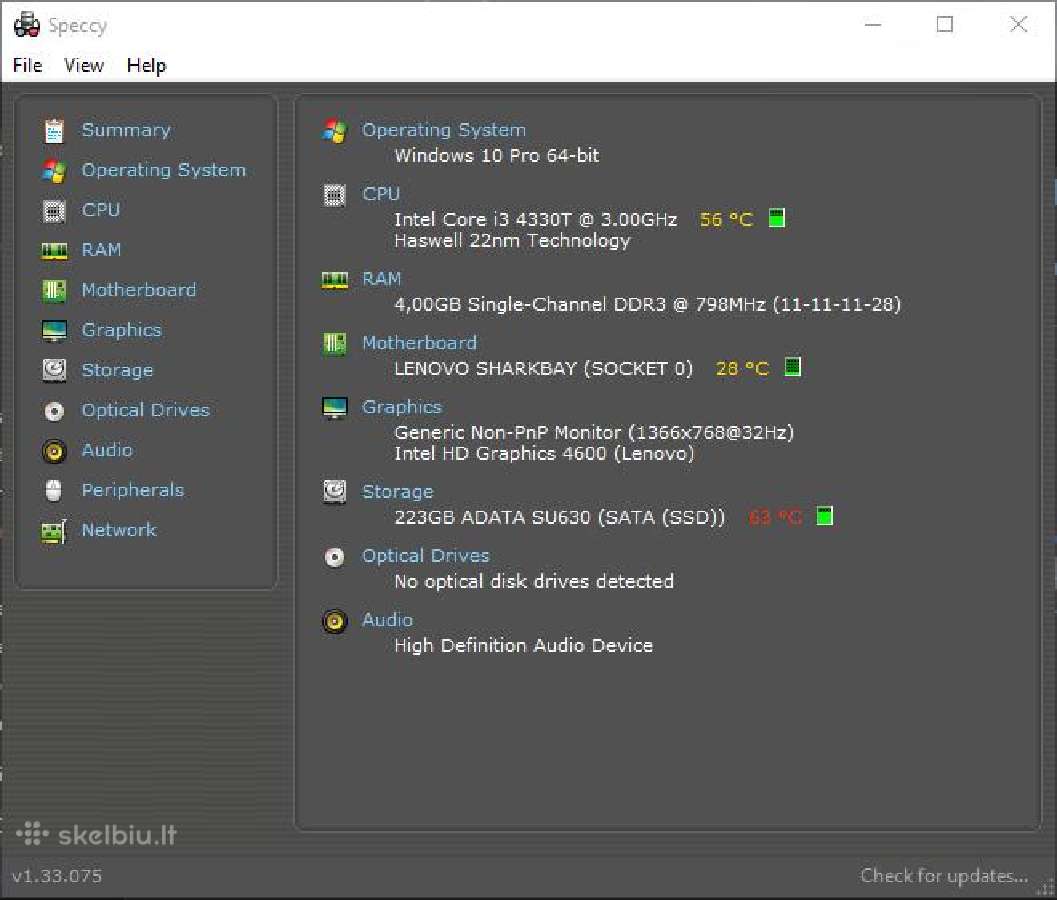This screenshot has height=900, width=1057.
Task: Click 'Intel HD Graphics 4600 (Lenovo)' text
Action: coord(544,454)
